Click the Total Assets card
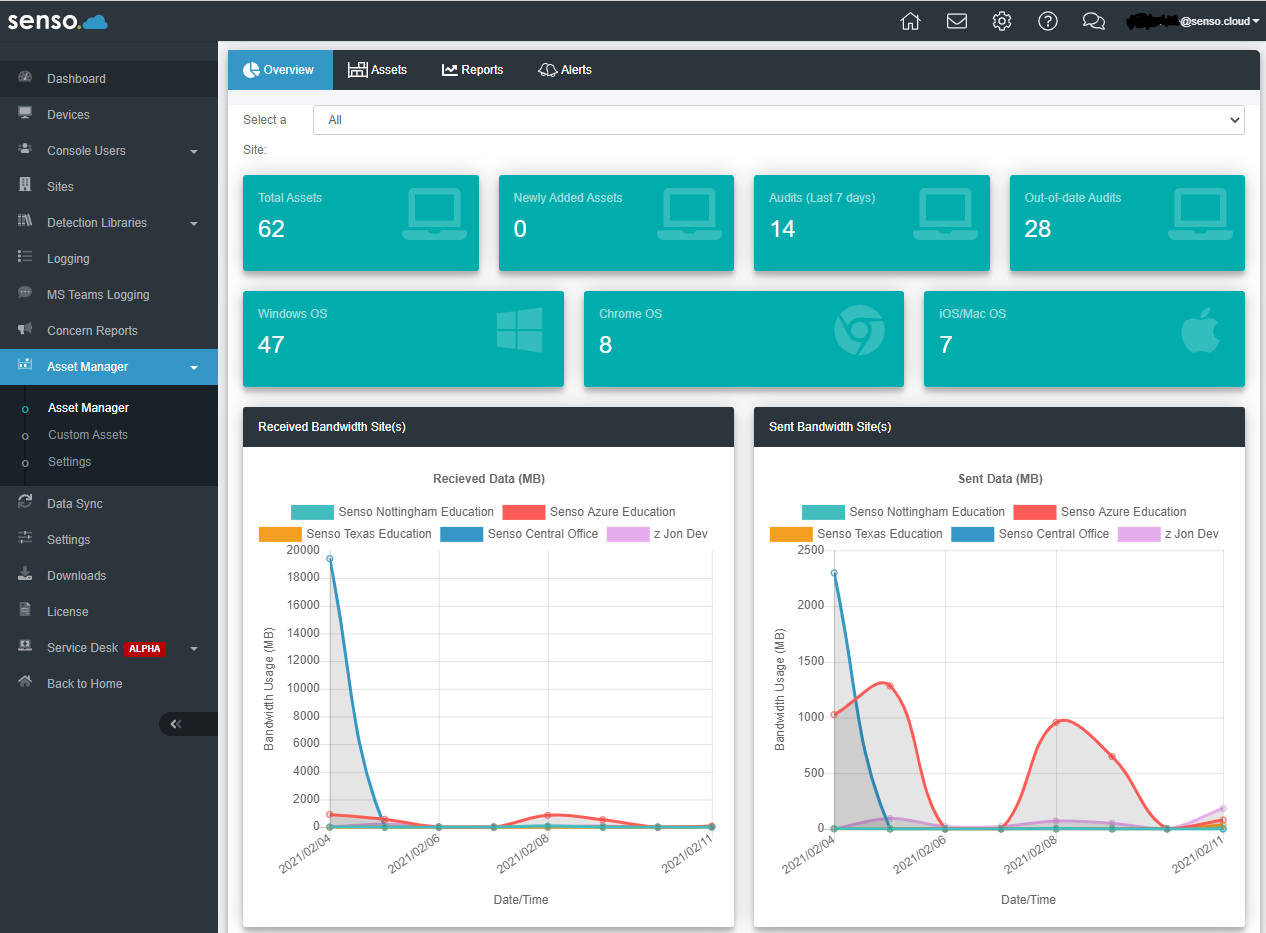This screenshot has height=933, width=1266. [x=361, y=223]
